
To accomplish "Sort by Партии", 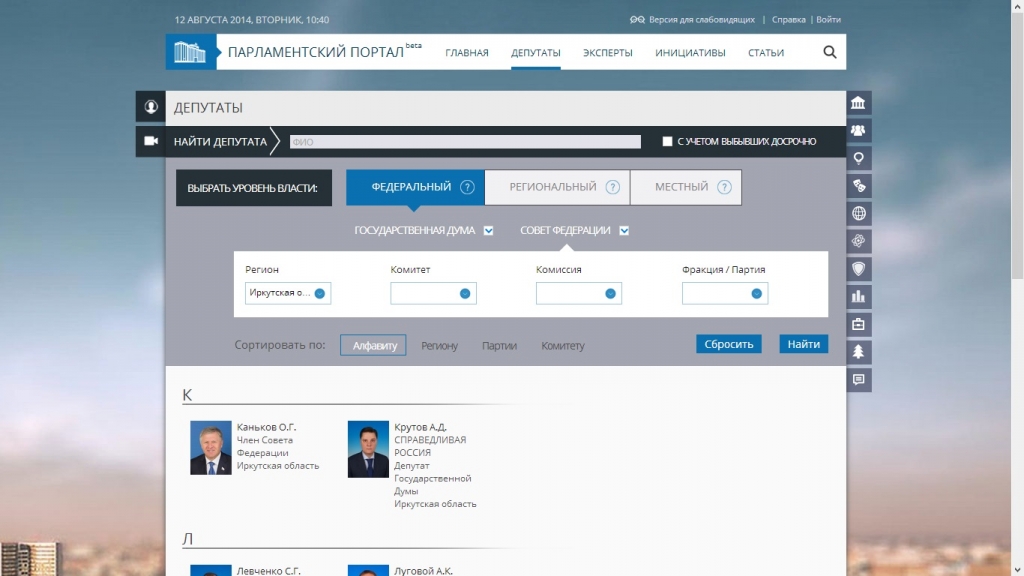I will (500, 345).
